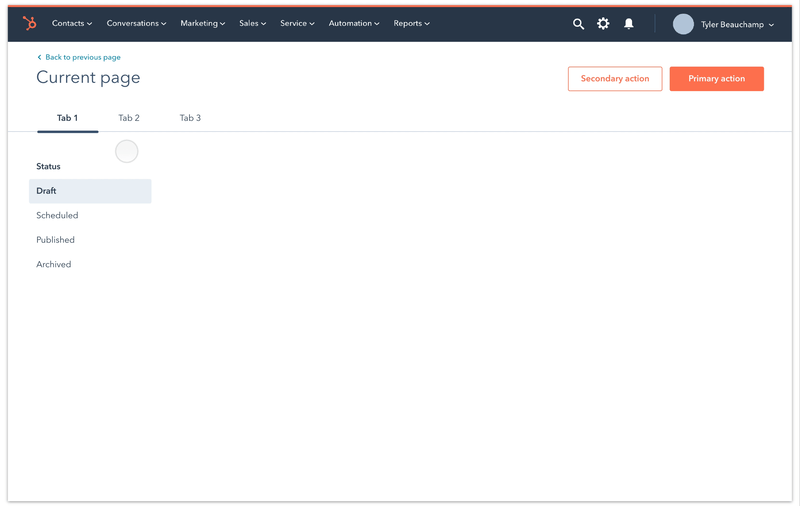
Task: Select the Draft status filter
Action: click(x=90, y=191)
